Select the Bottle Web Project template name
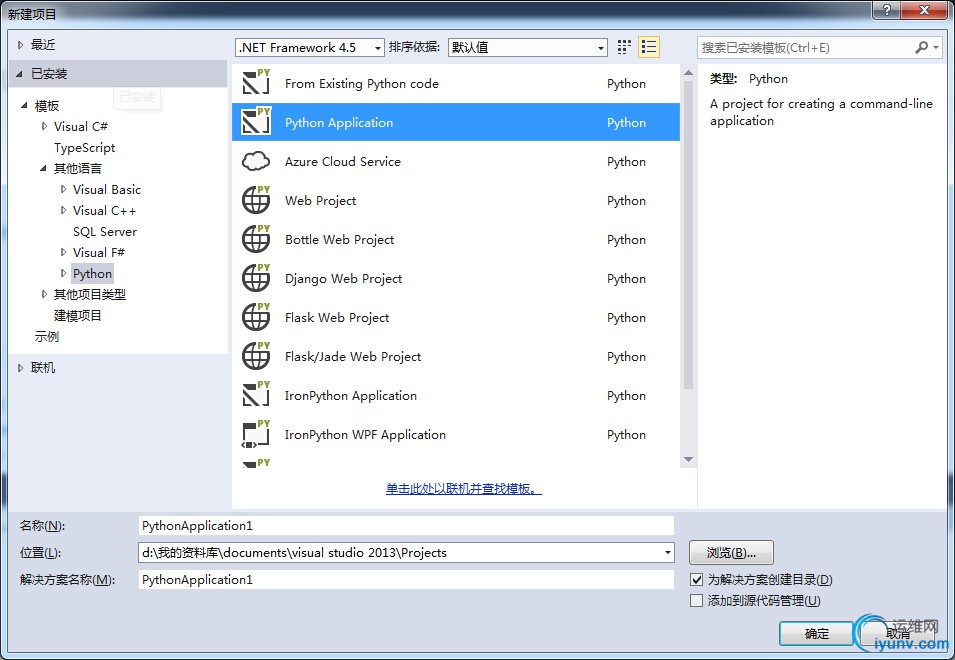955x660 pixels. [x=339, y=239]
